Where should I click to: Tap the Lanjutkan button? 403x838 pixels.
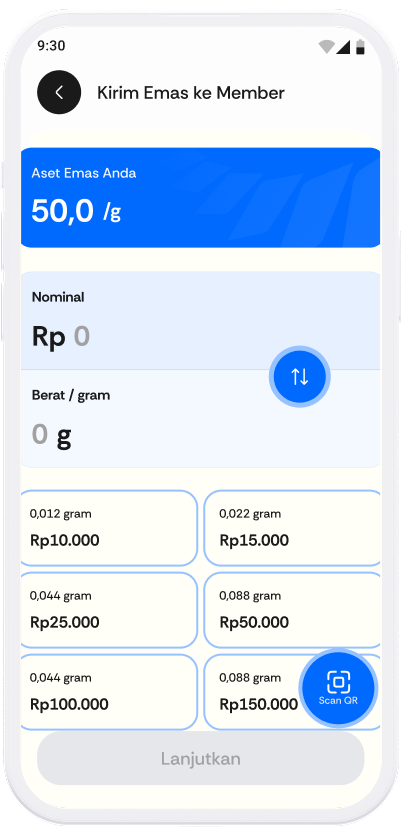point(200,758)
